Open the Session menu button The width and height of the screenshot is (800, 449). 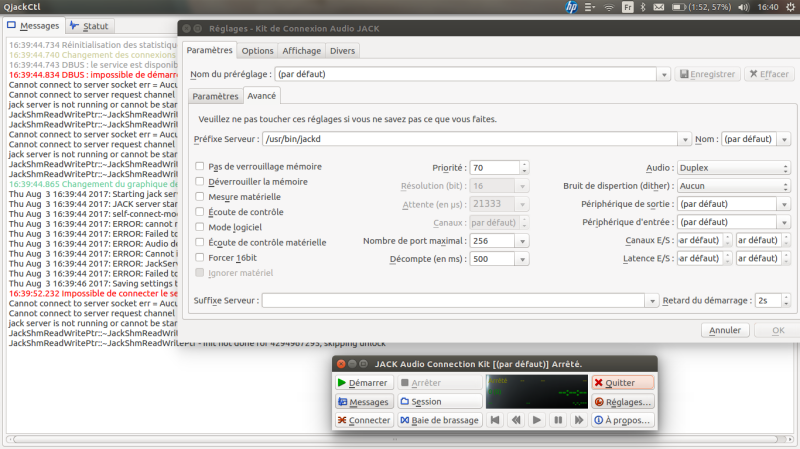(x=440, y=402)
